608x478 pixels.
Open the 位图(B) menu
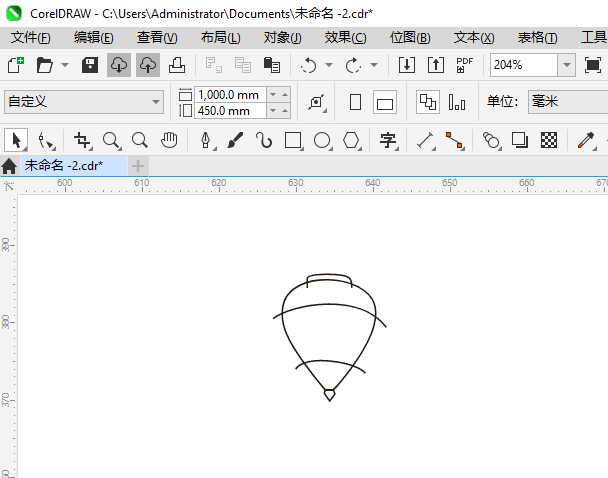coord(410,38)
